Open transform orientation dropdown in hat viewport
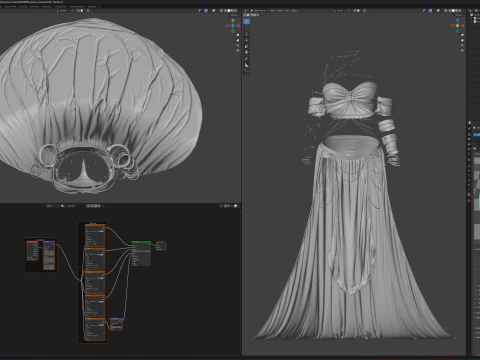The width and height of the screenshot is (480, 360). click(63, 10)
